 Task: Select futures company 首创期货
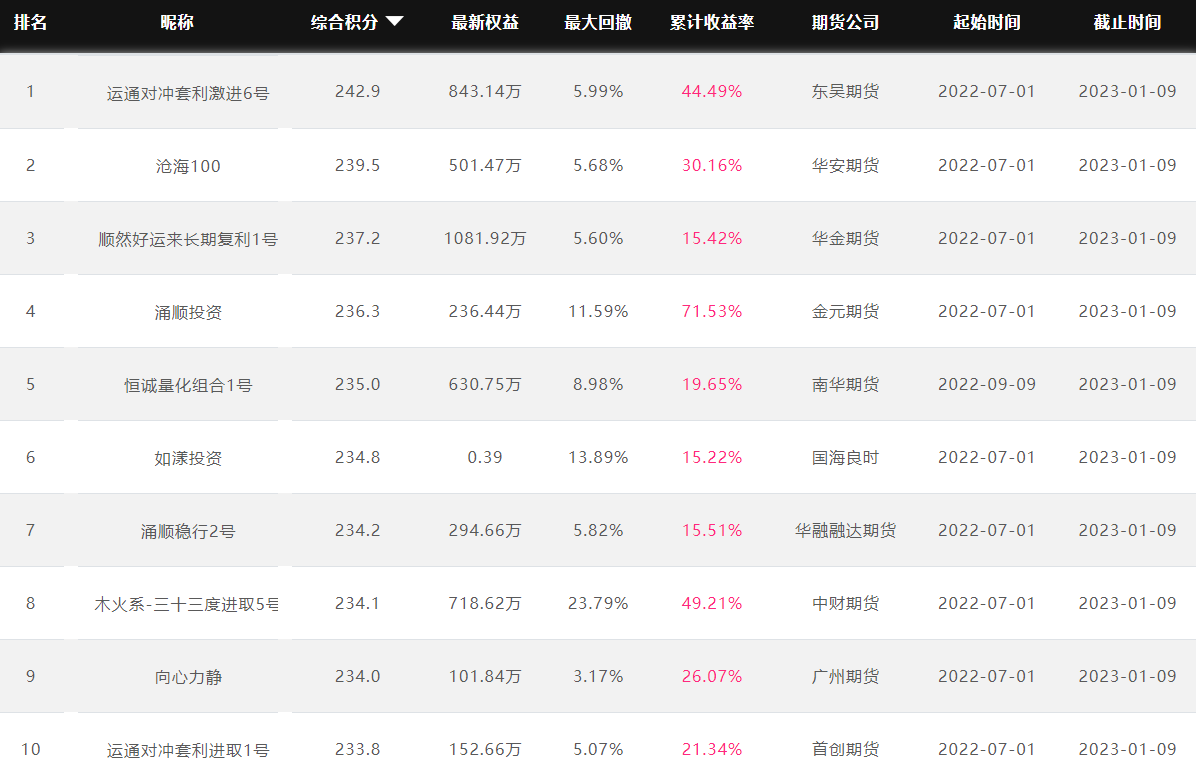click(845, 750)
